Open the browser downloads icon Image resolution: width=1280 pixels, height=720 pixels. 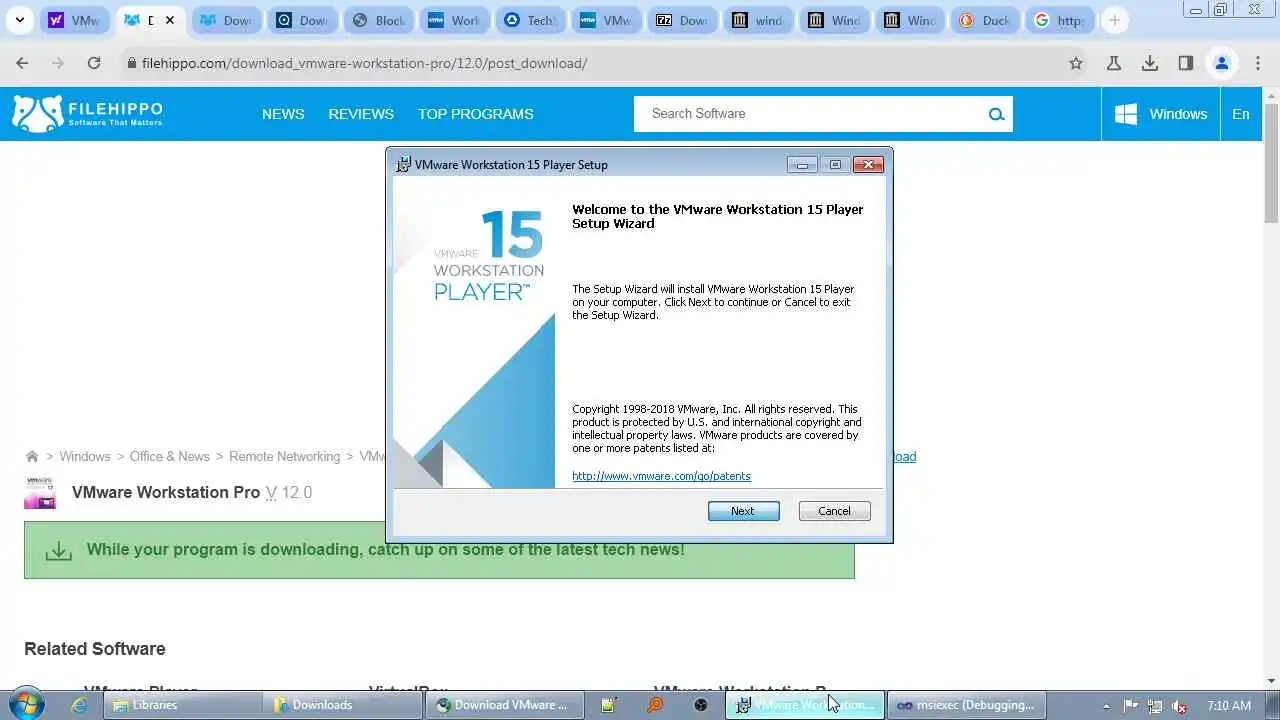point(1150,63)
